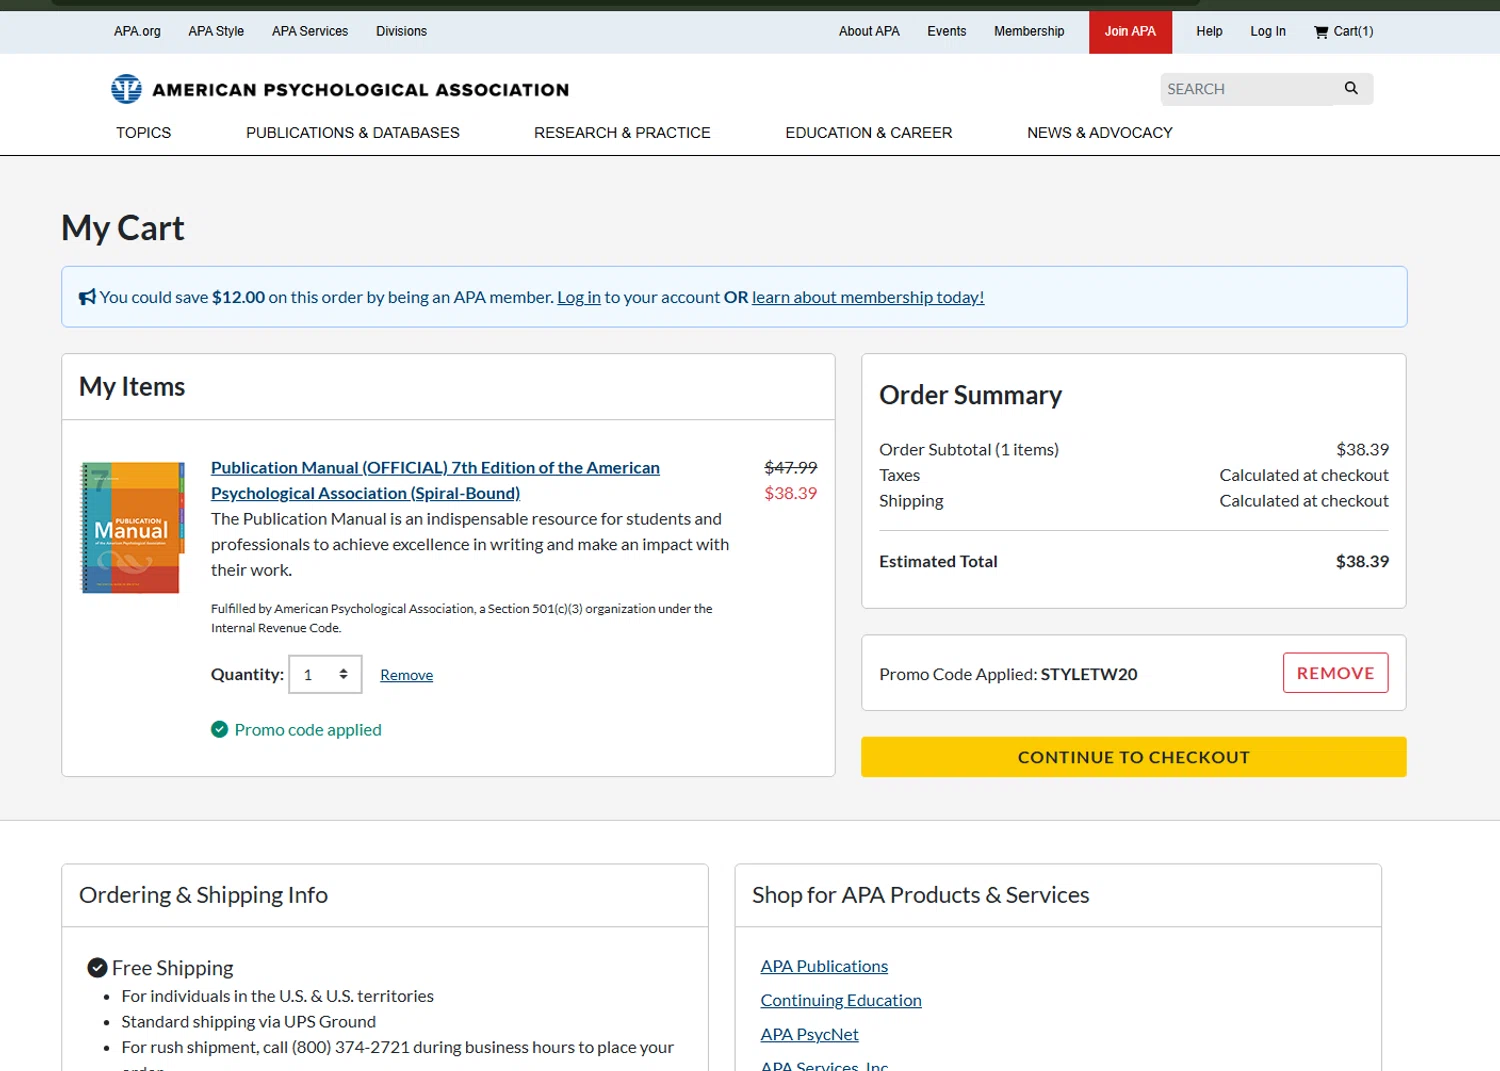Open EDUCATION & CAREER menu
Viewport: 1500px width, 1071px height.
click(868, 132)
